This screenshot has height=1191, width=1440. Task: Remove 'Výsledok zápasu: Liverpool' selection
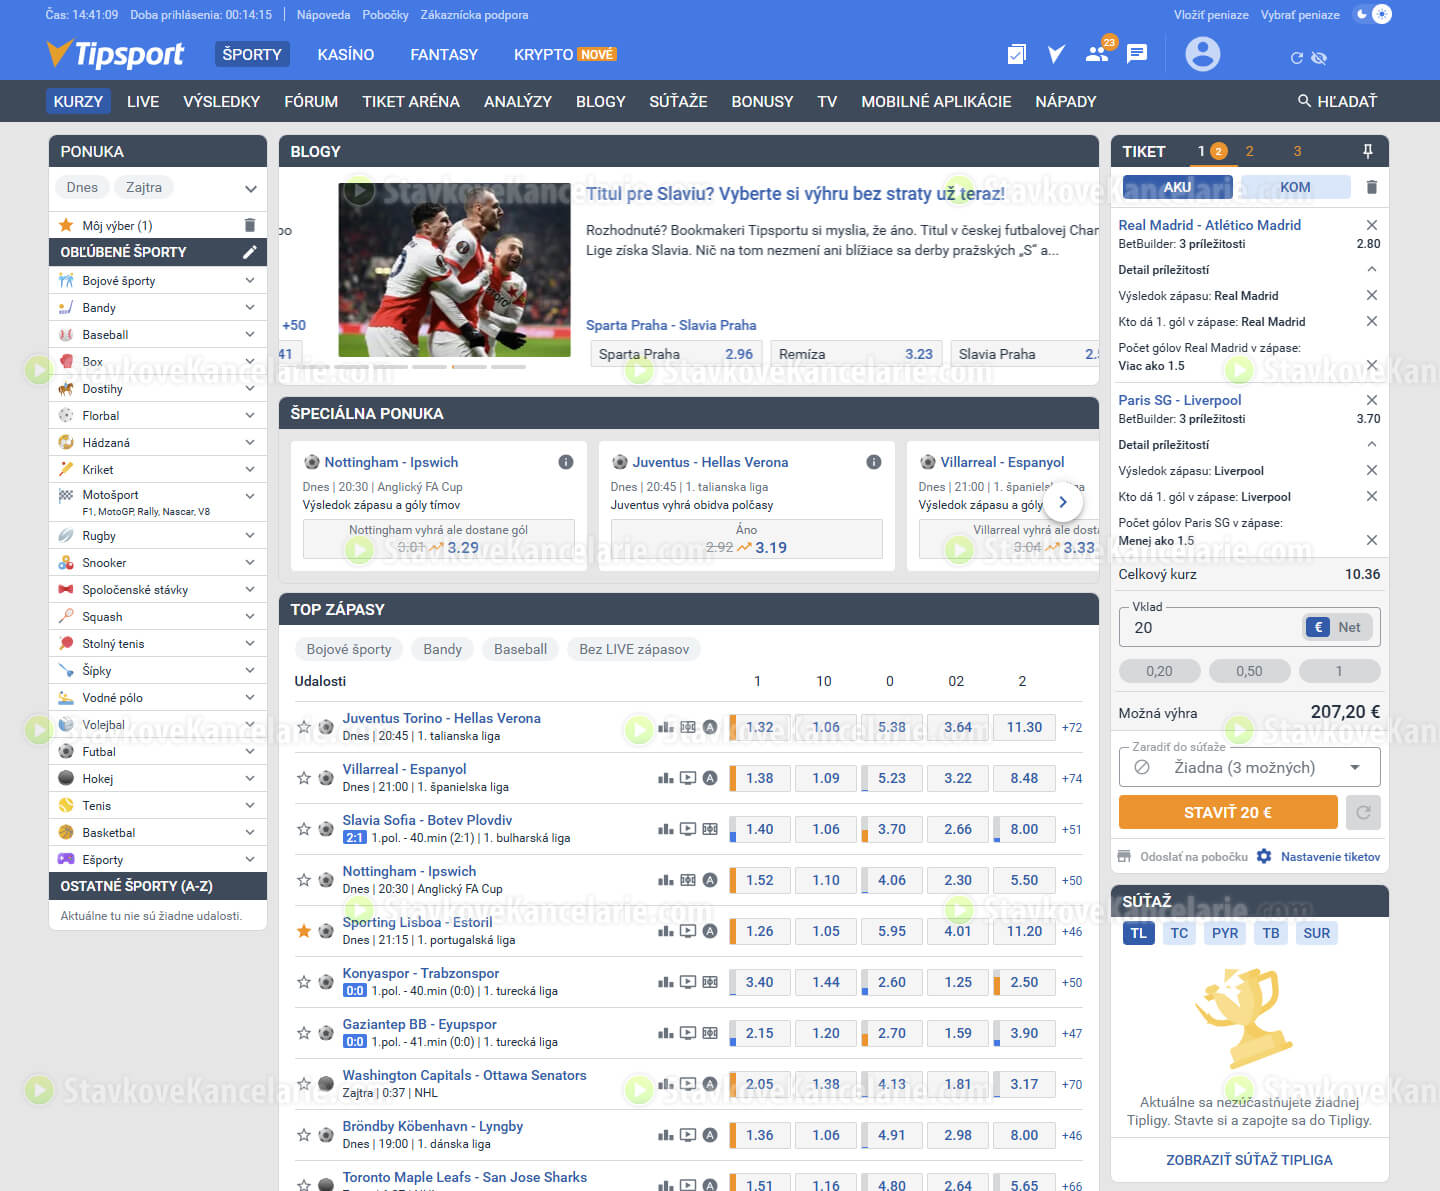(x=1372, y=470)
